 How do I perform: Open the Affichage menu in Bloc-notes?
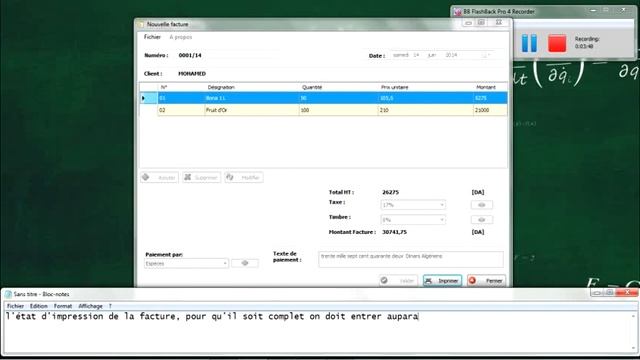point(91,306)
